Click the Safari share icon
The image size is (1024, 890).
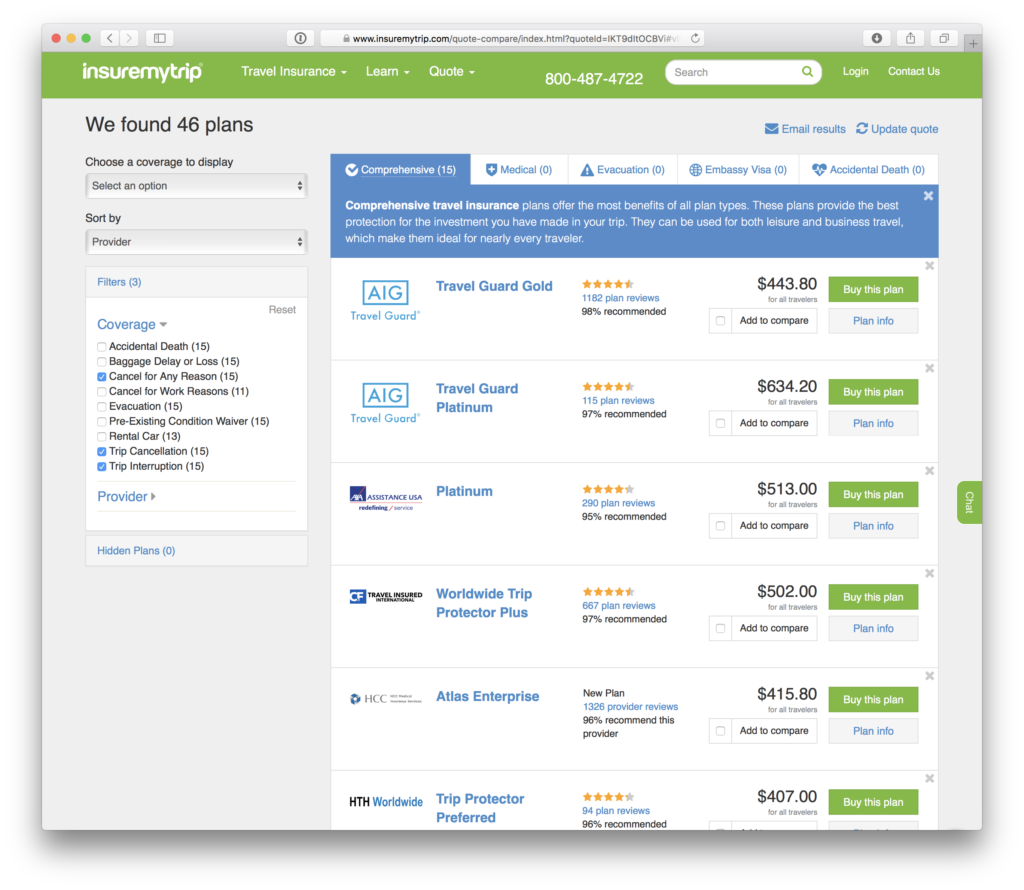910,38
